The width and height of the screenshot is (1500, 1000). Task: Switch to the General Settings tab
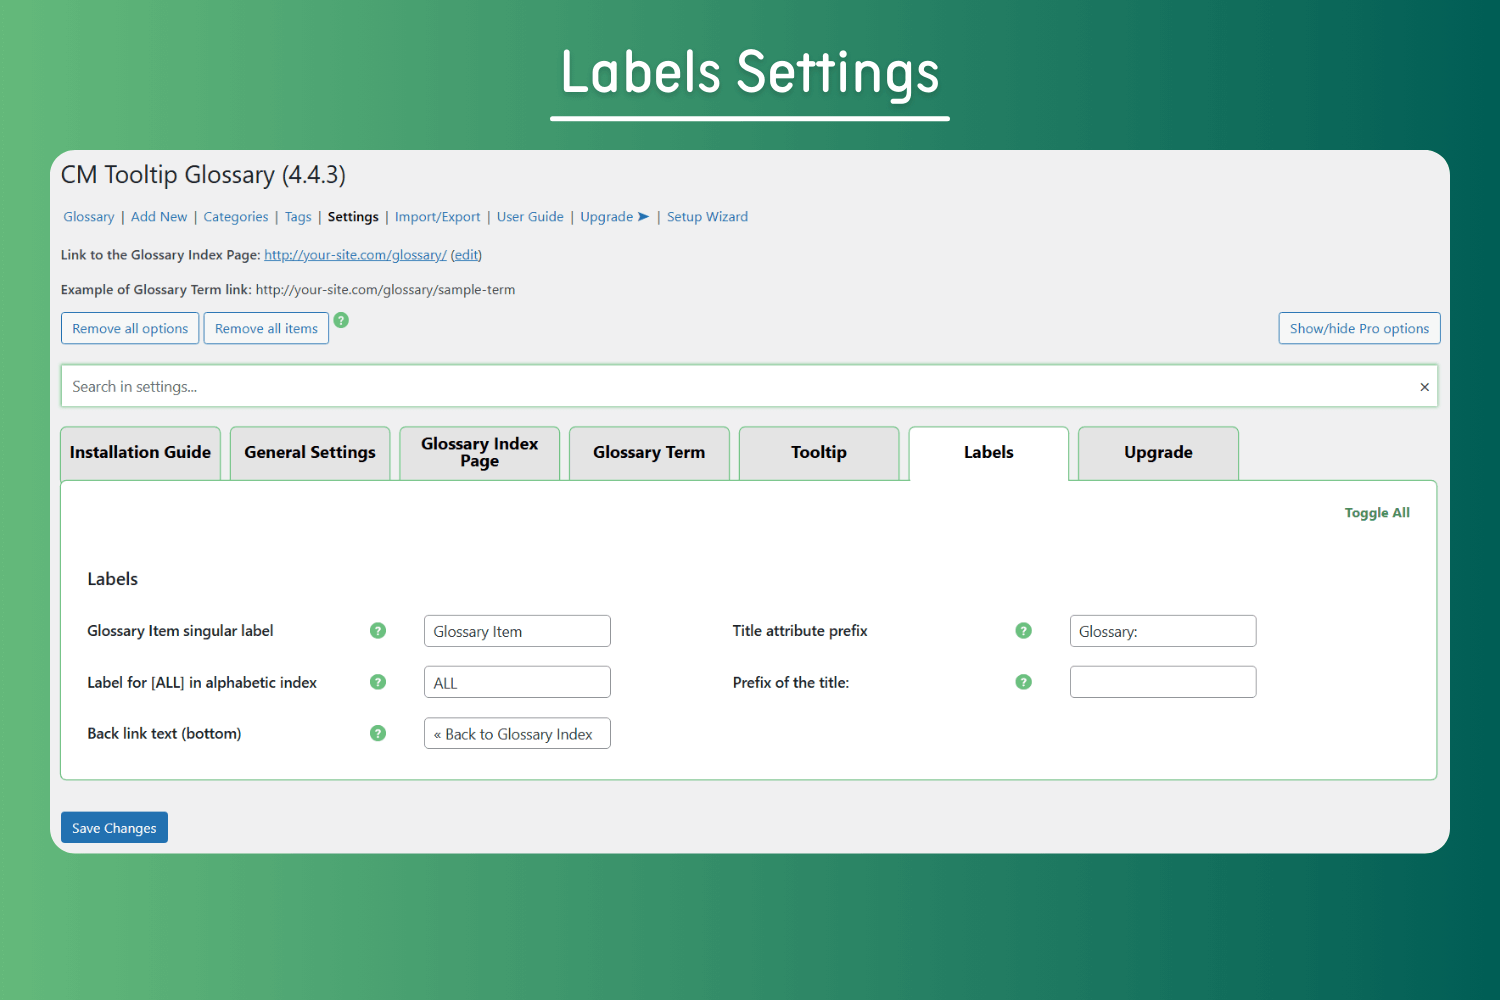[309, 452]
